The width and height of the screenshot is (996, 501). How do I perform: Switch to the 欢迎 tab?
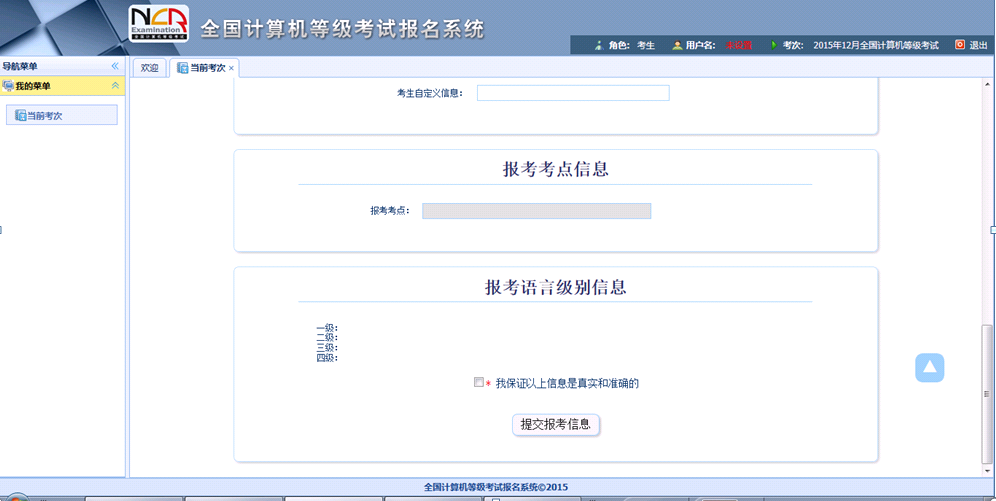coord(149,68)
